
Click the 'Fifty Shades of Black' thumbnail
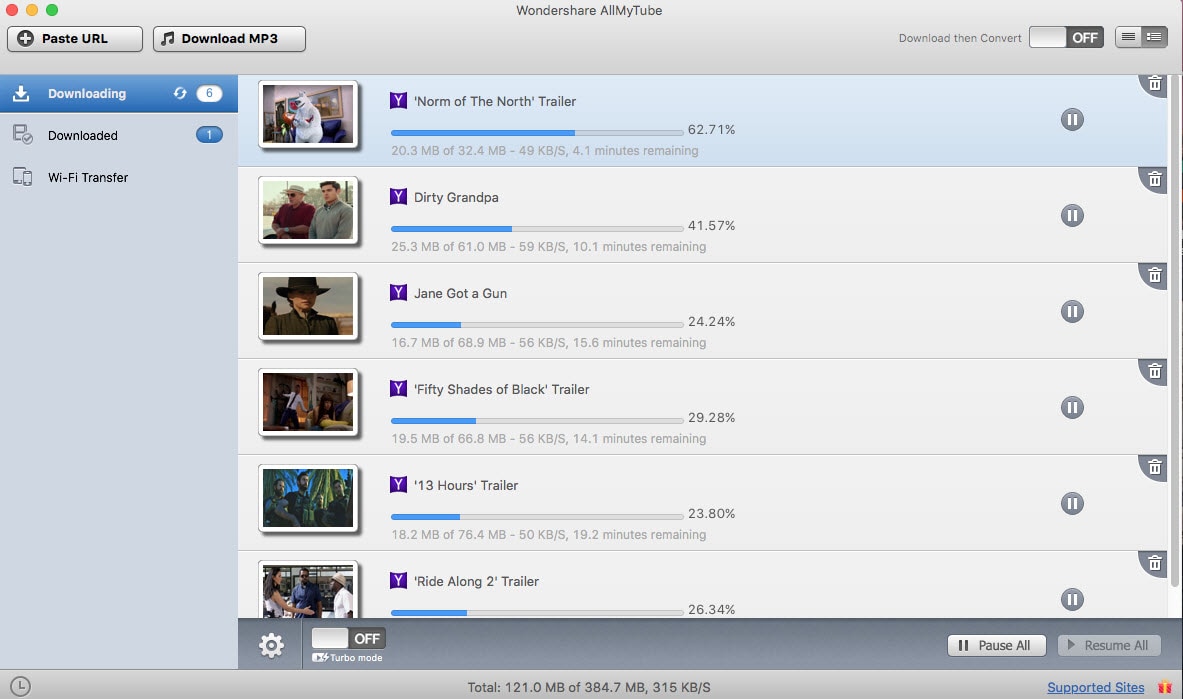(x=308, y=402)
